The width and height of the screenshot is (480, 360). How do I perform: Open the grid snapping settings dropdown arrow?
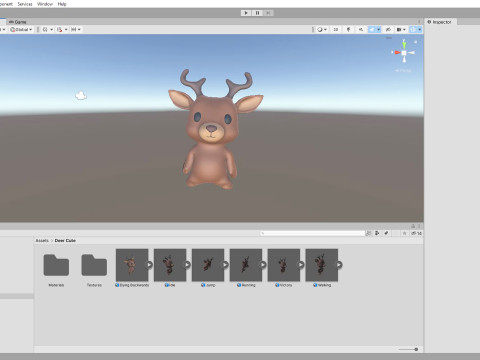click(x=66, y=29)
